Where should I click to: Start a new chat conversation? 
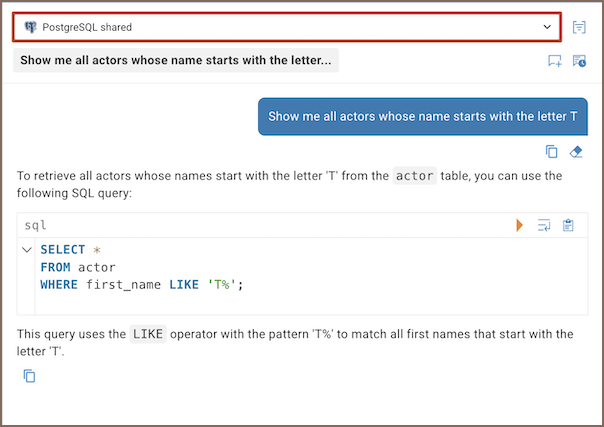coord(555,61)
